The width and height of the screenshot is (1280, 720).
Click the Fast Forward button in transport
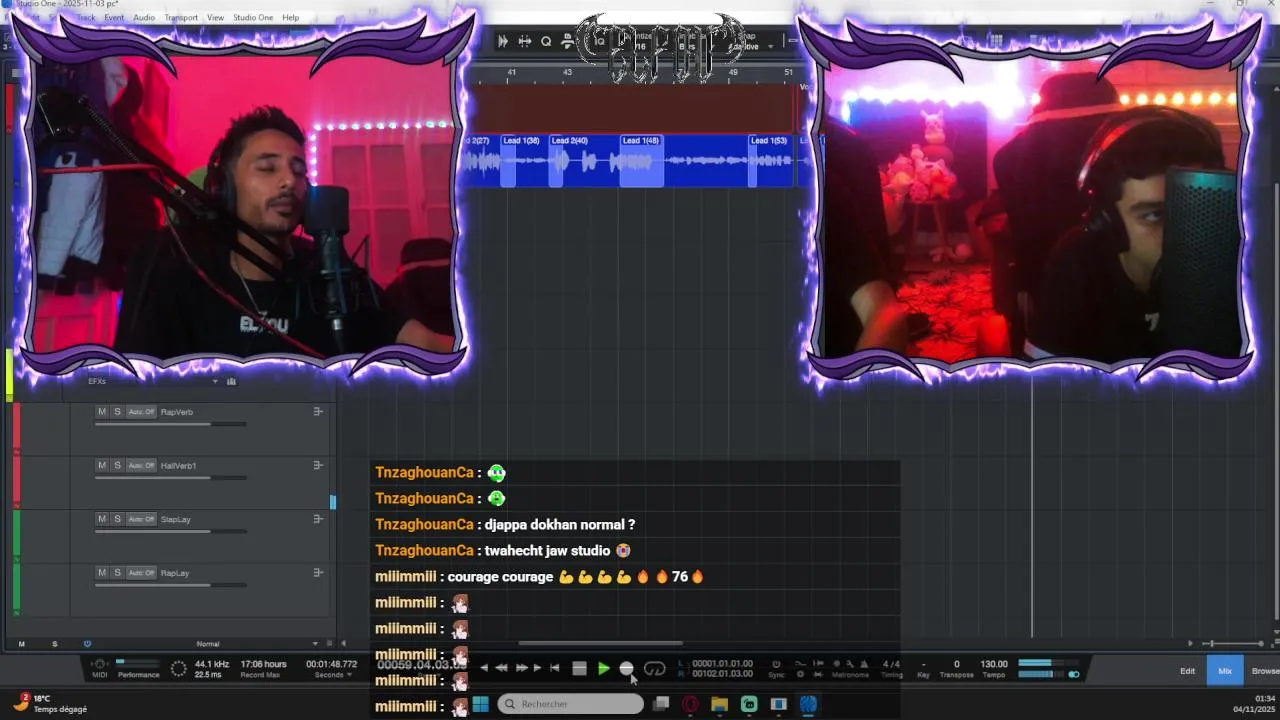tap(521, 668)
